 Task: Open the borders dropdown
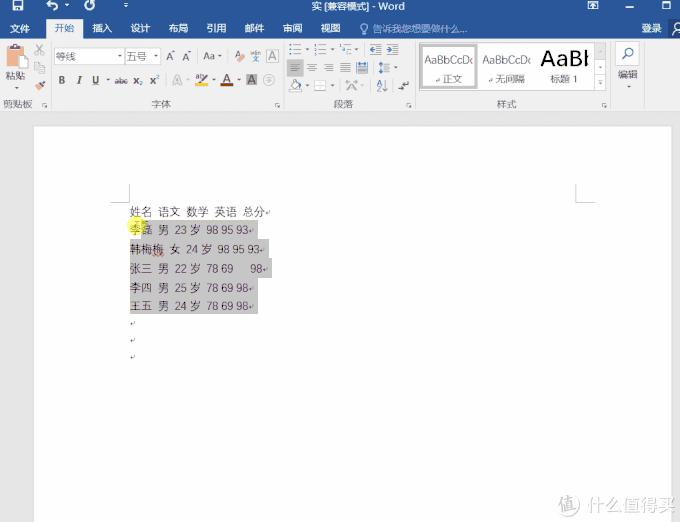[x=333, y=85]
